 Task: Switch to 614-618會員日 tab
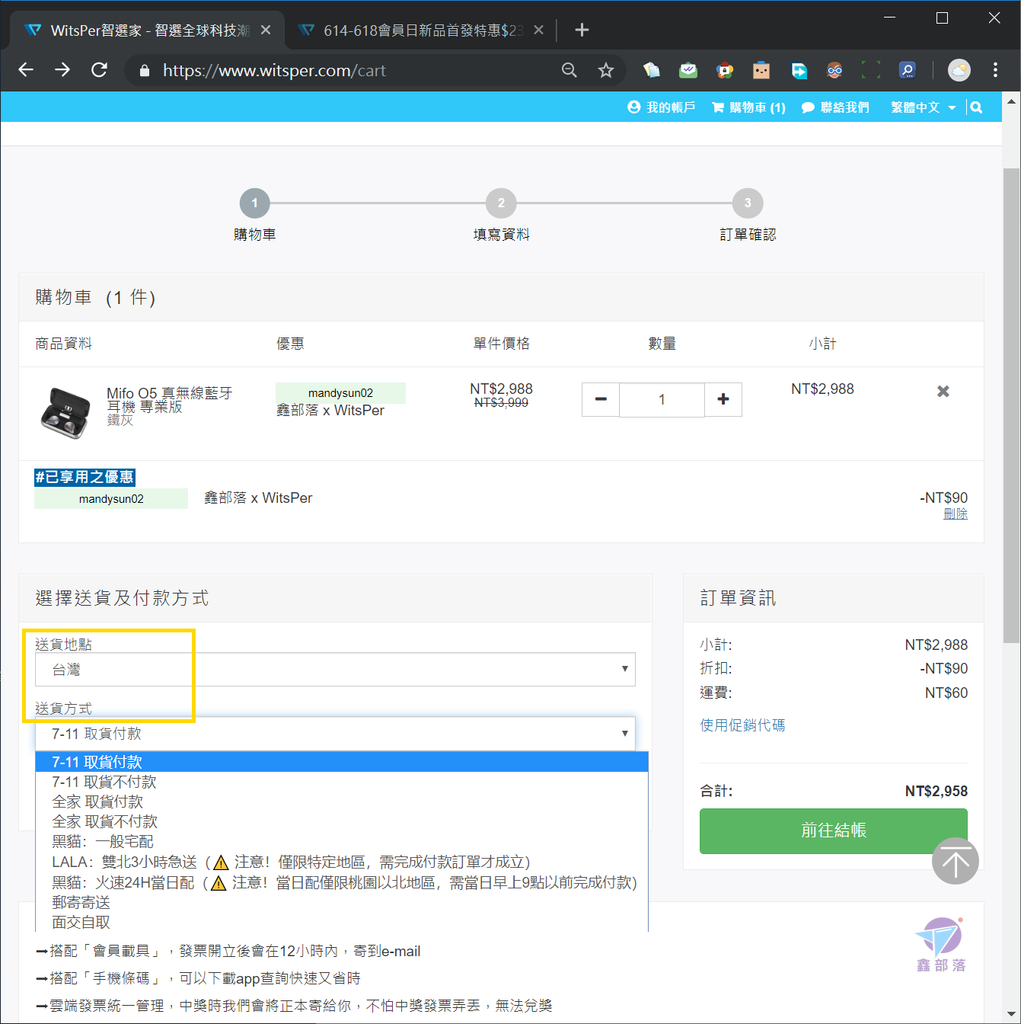[421, 30]
